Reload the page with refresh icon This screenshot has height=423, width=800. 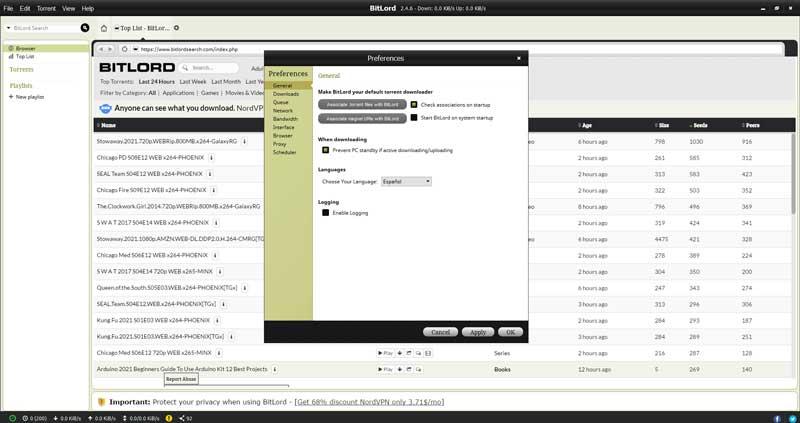tap(124, 49)
